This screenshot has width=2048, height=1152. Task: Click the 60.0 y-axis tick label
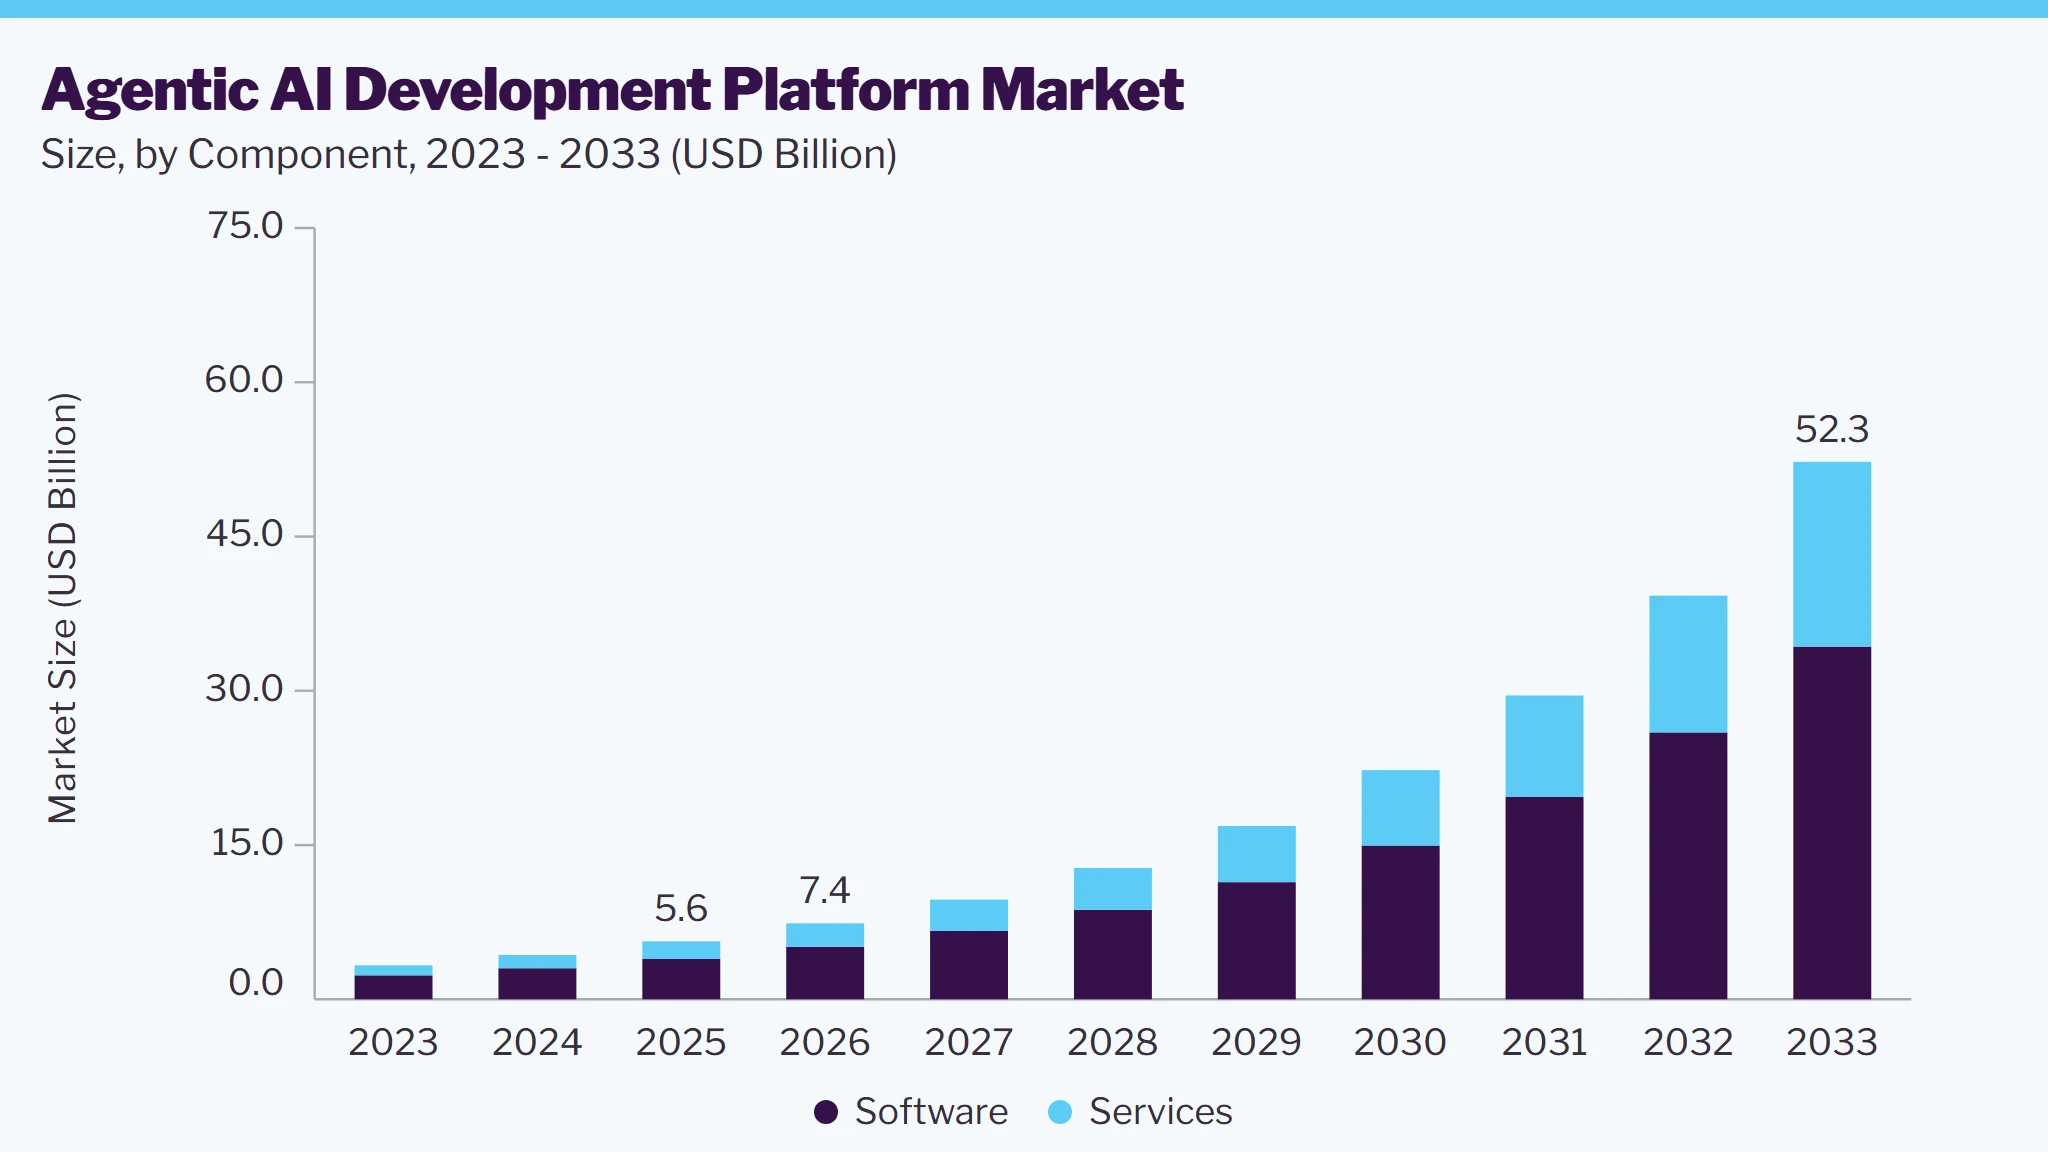(x=245, y=380)
